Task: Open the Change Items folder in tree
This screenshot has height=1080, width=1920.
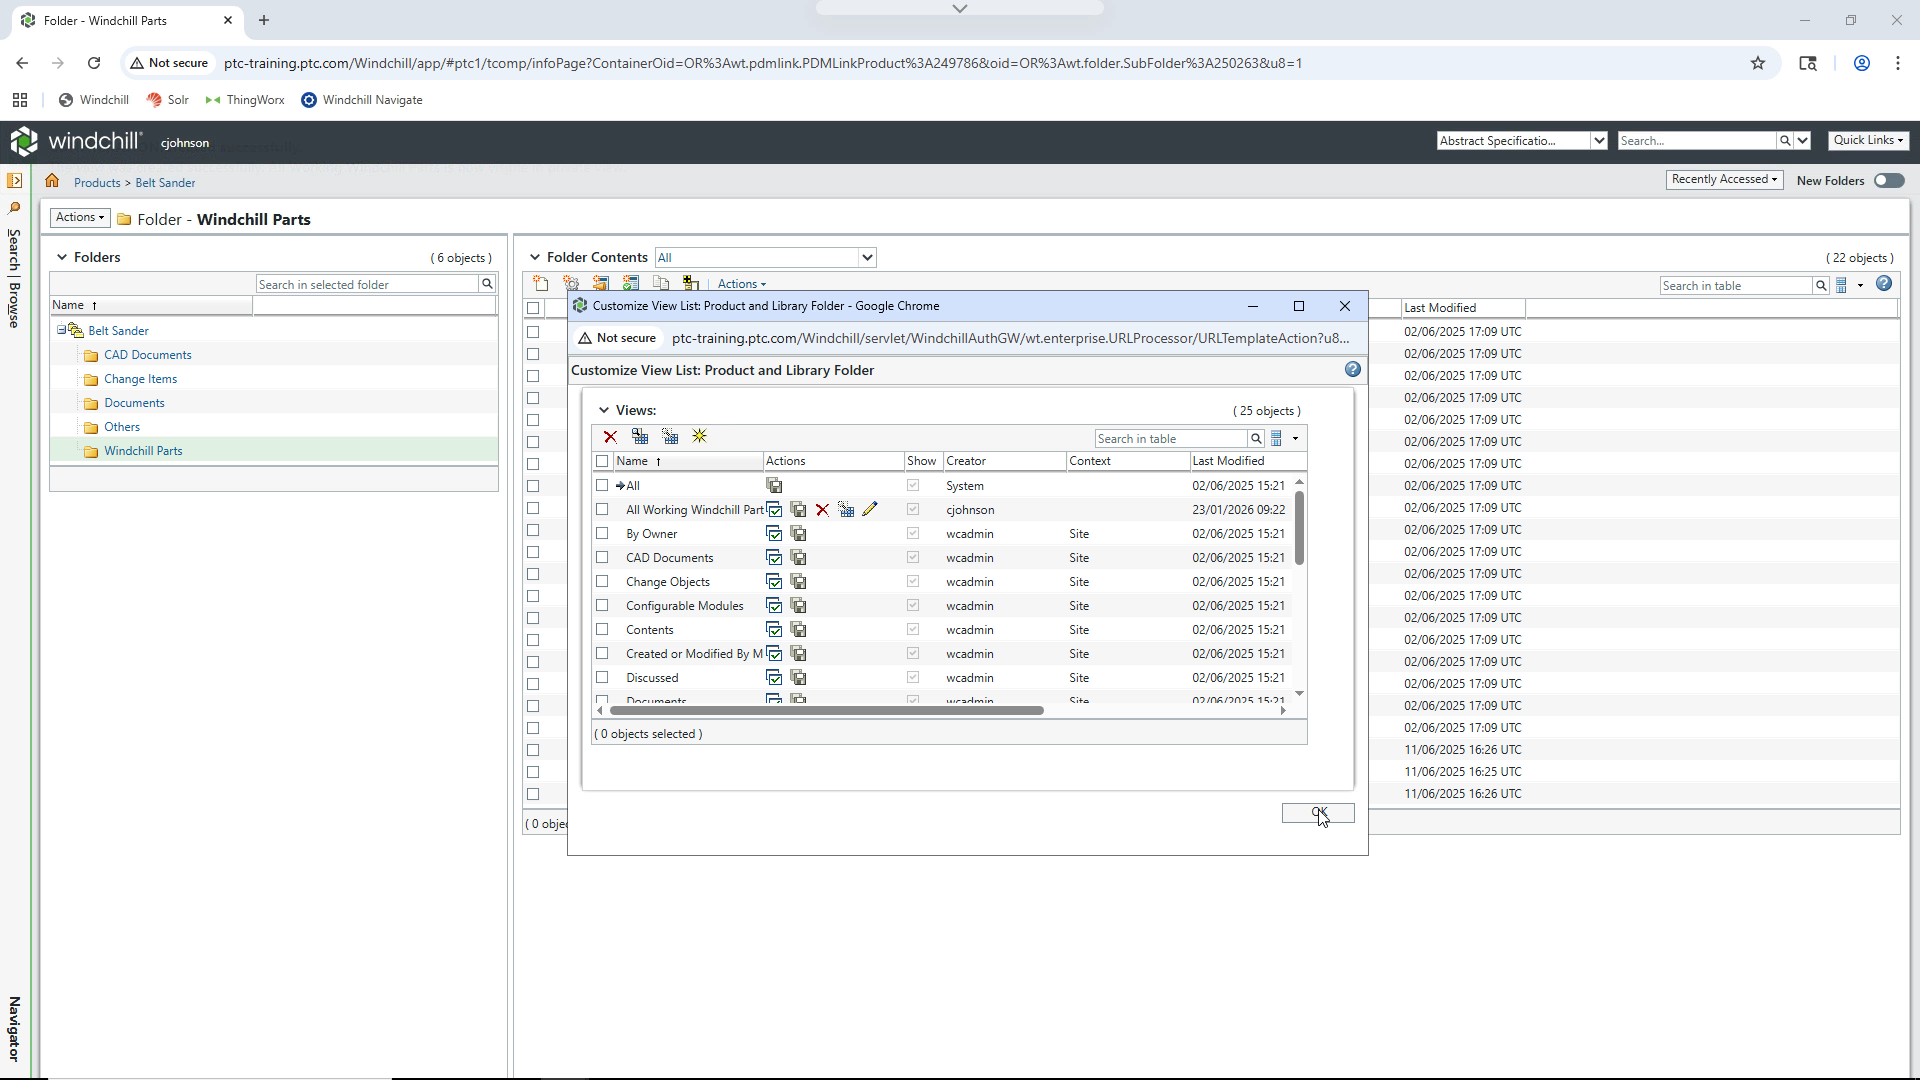Action: pyautogui.click(x=140, y=379)
